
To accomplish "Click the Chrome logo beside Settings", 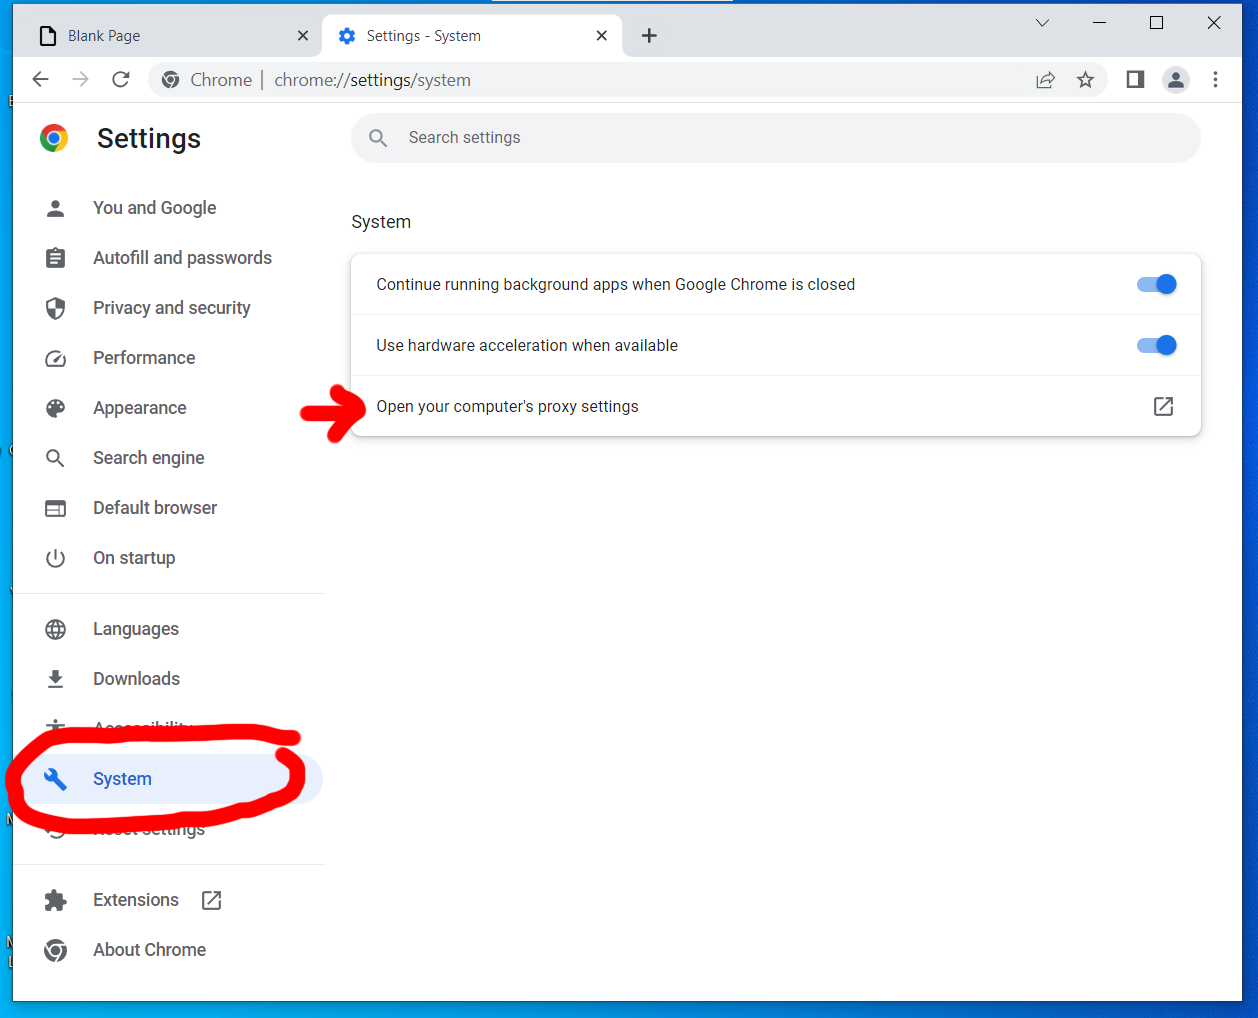I will coord(54,138).
